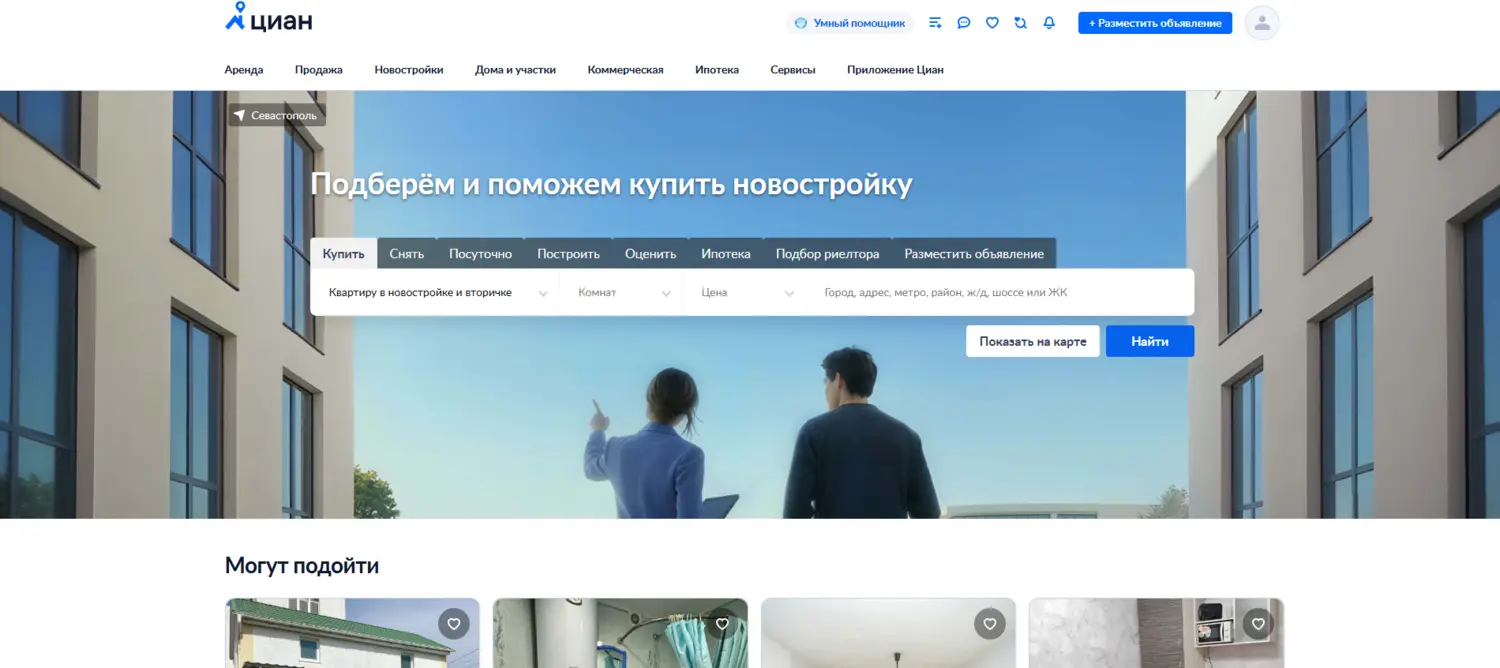Click the saved search with heart icon
Image resolution: width=1500 pixels, height=668 pixels.
1020,22
